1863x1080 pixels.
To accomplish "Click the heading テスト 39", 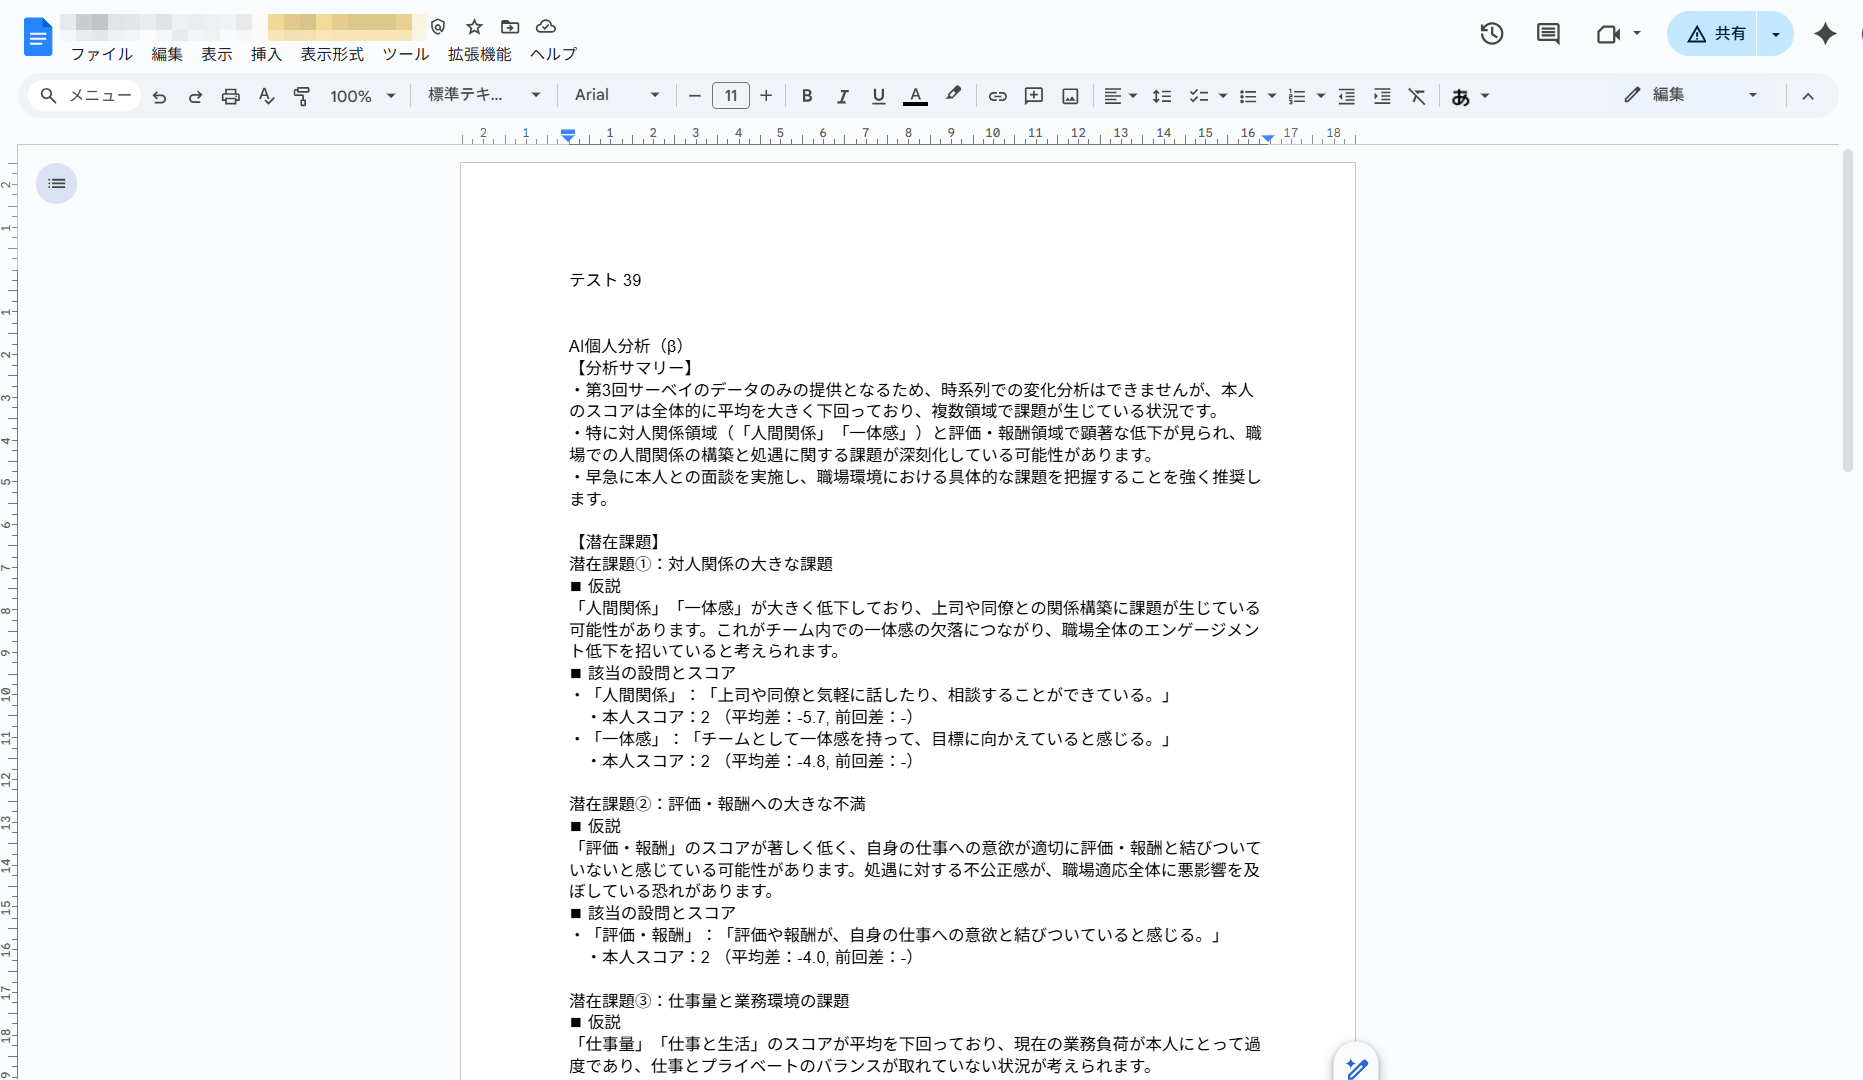I will point(605,280).
